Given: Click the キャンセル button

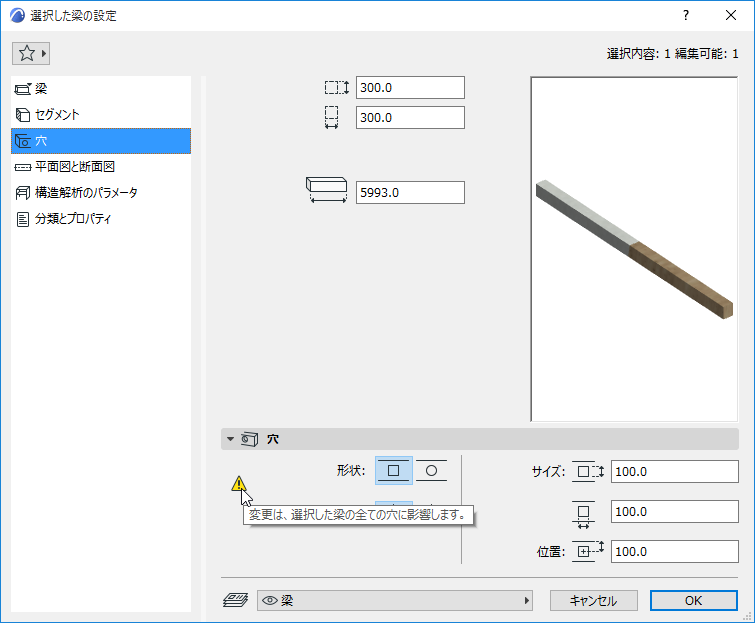Looking at the screenshot, I should [x=594, y=600].
